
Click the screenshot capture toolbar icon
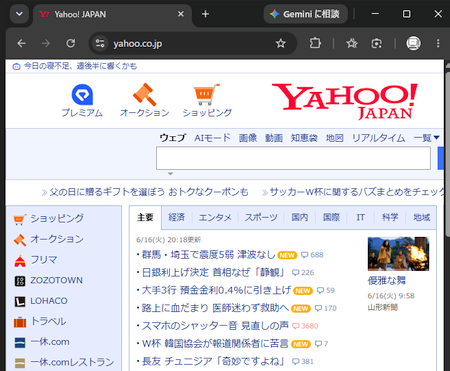point(376,43)
